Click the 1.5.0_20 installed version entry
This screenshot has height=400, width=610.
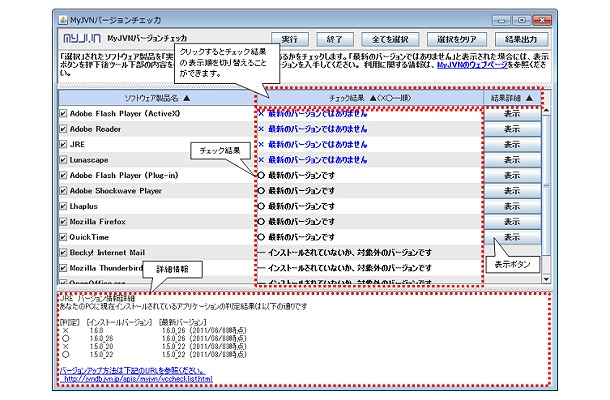click(101, 347)
